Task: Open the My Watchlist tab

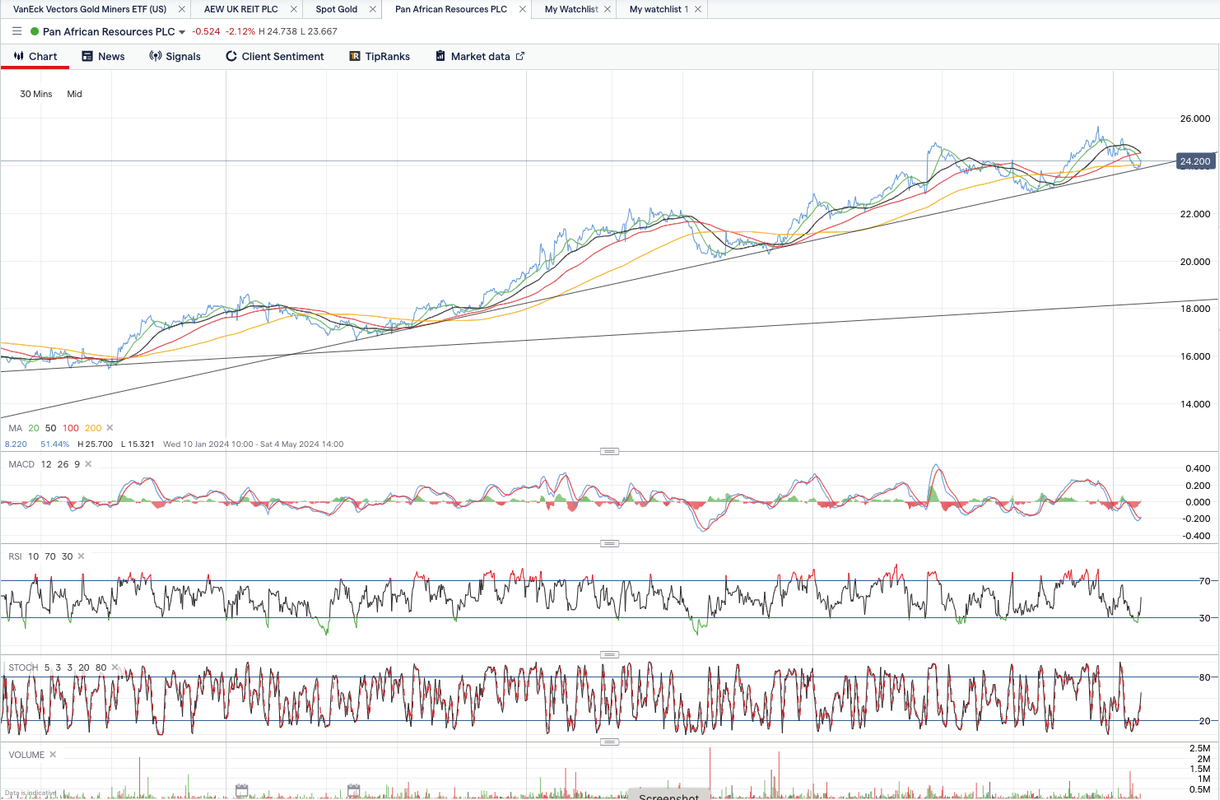Action: click(x=571, y=9)
